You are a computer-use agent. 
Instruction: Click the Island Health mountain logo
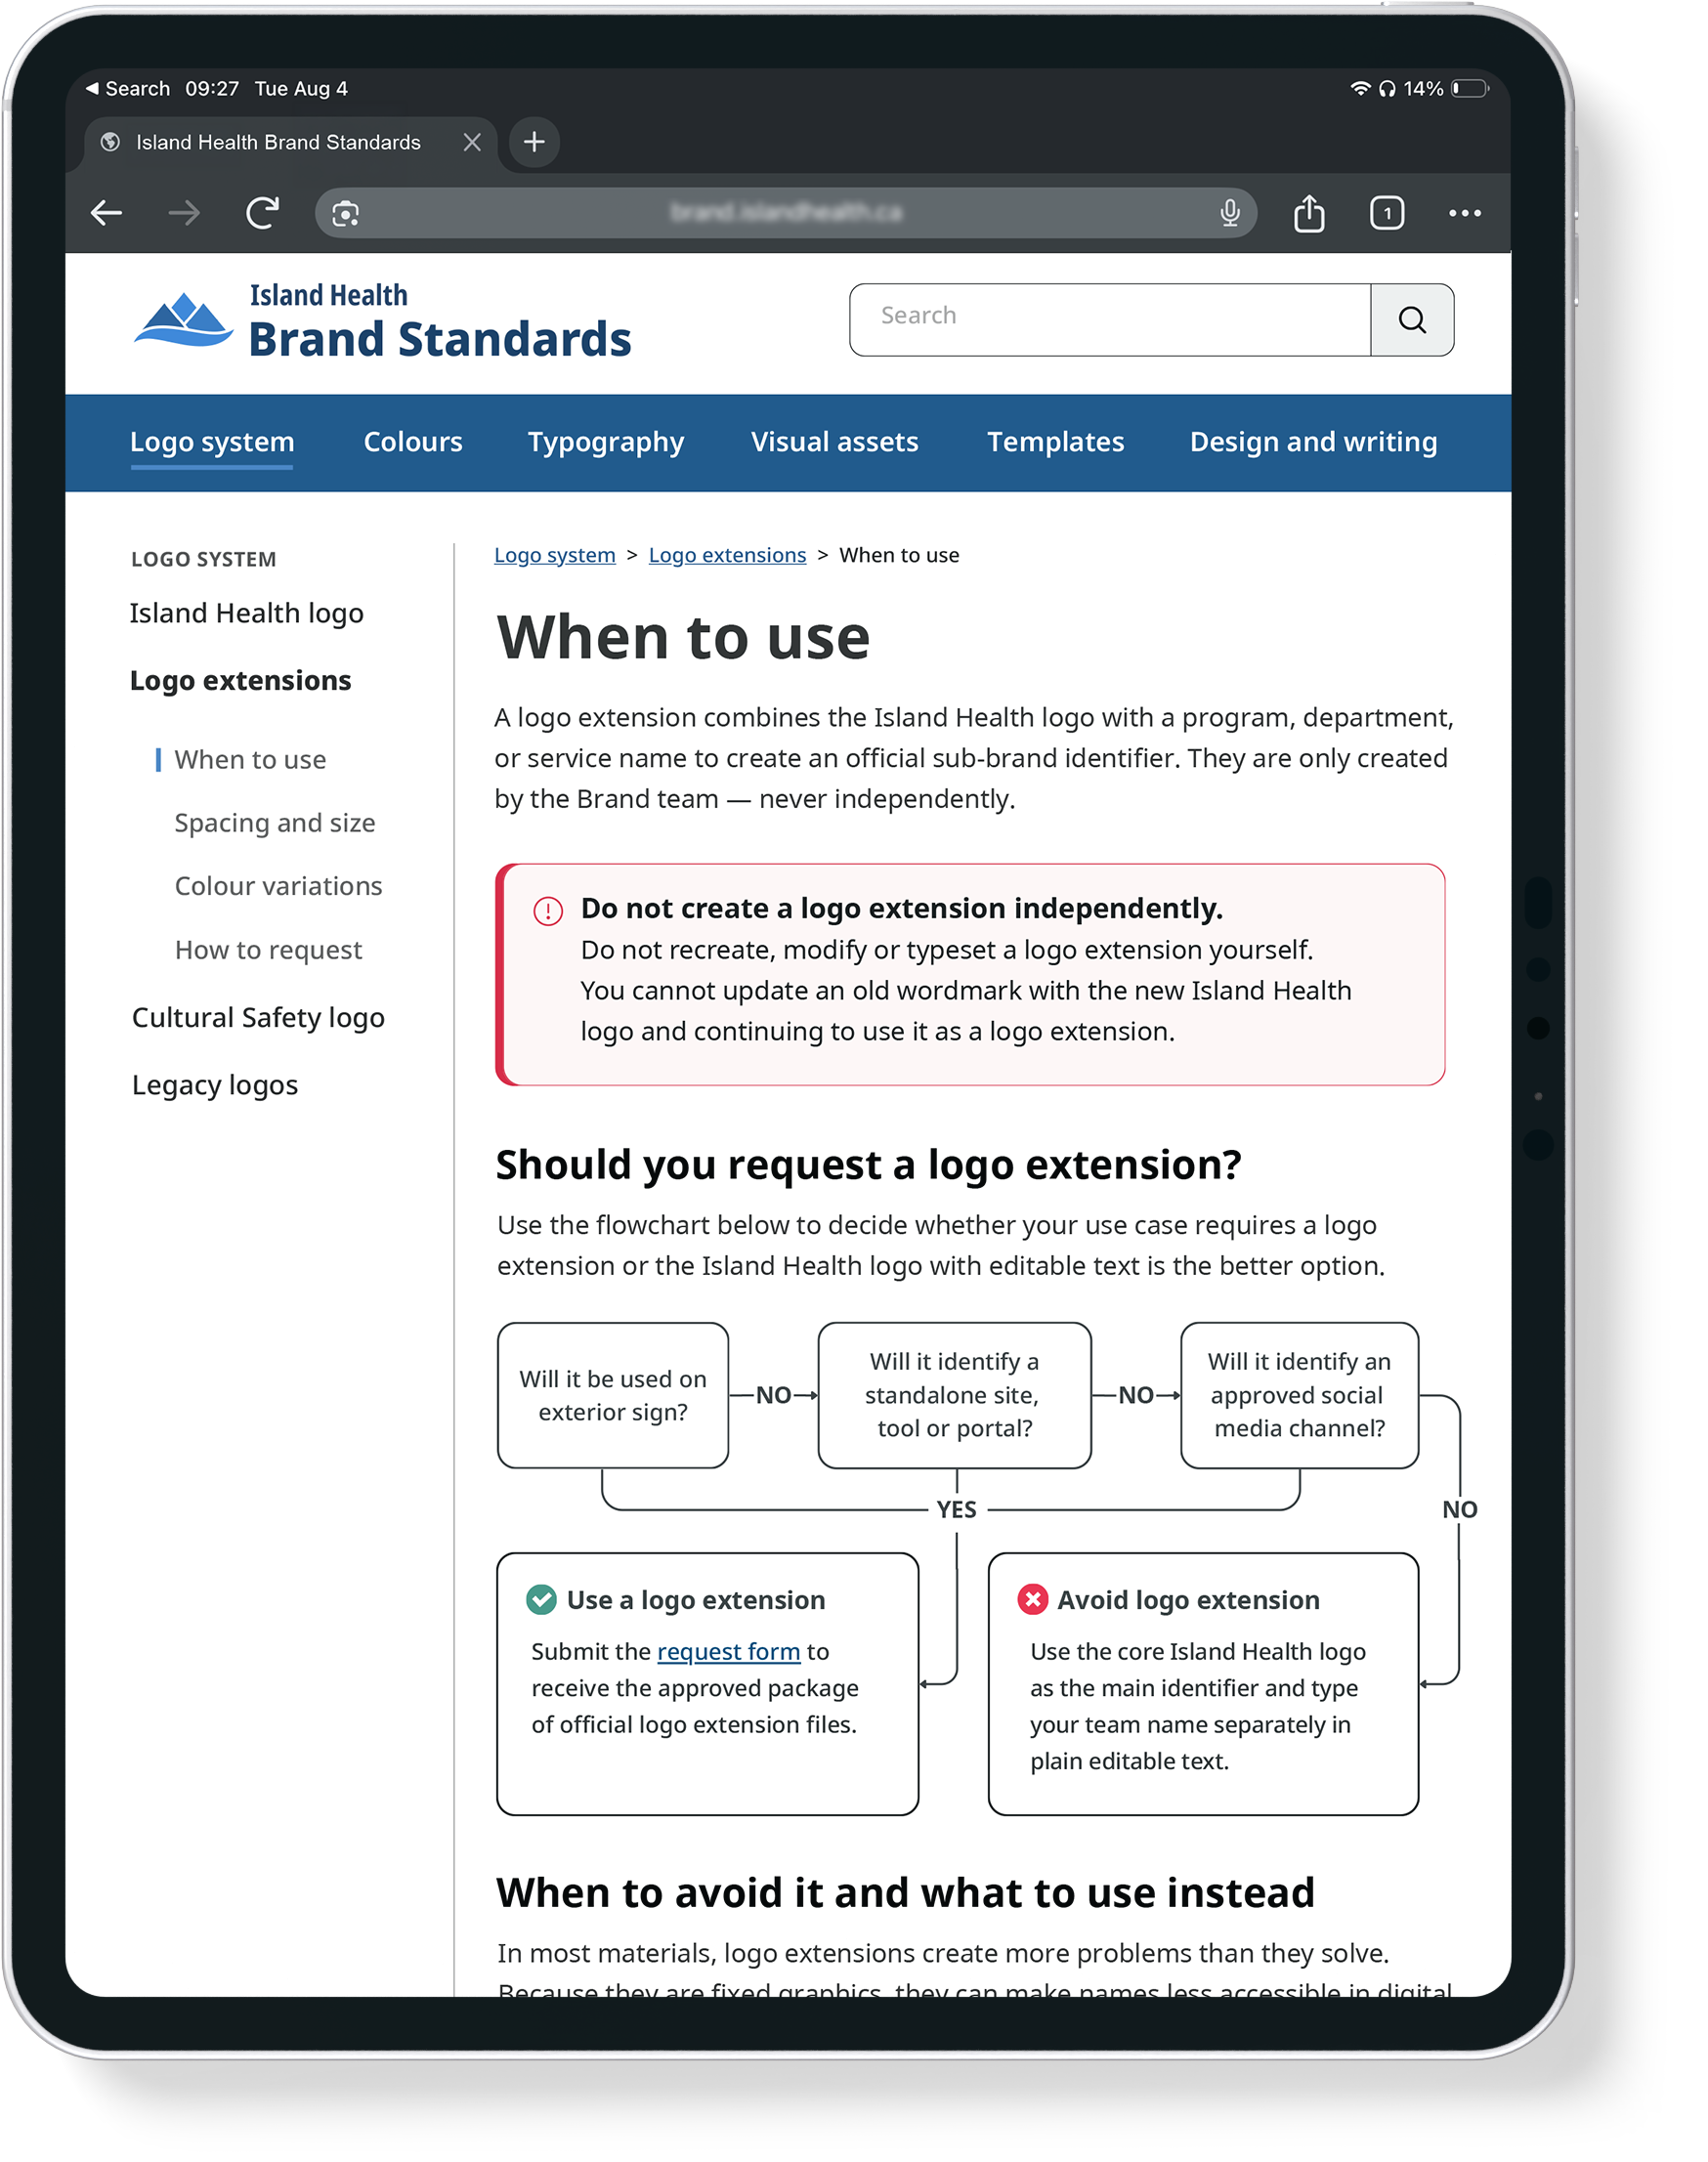[184, 320]
